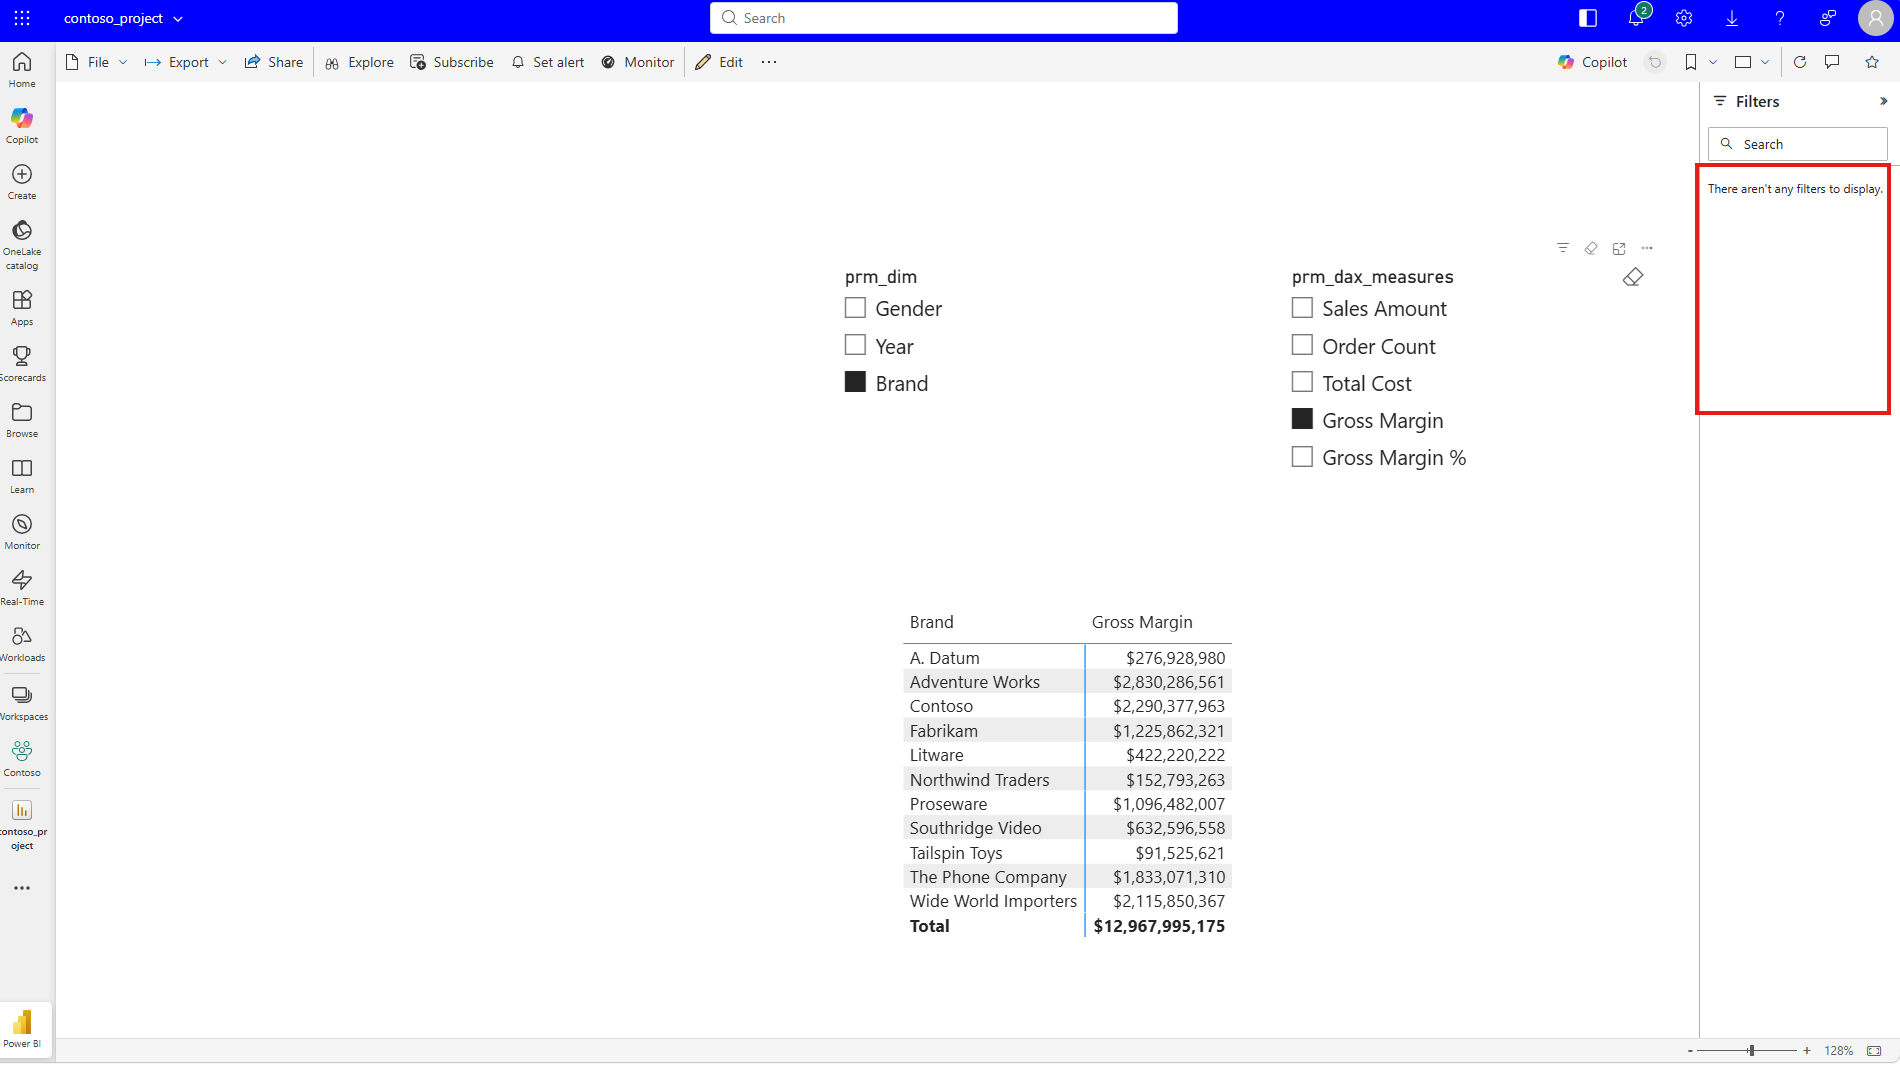Expand the contoso_project title dropdown
This screenshot has width=1900, height=1066.
[178, 19]
